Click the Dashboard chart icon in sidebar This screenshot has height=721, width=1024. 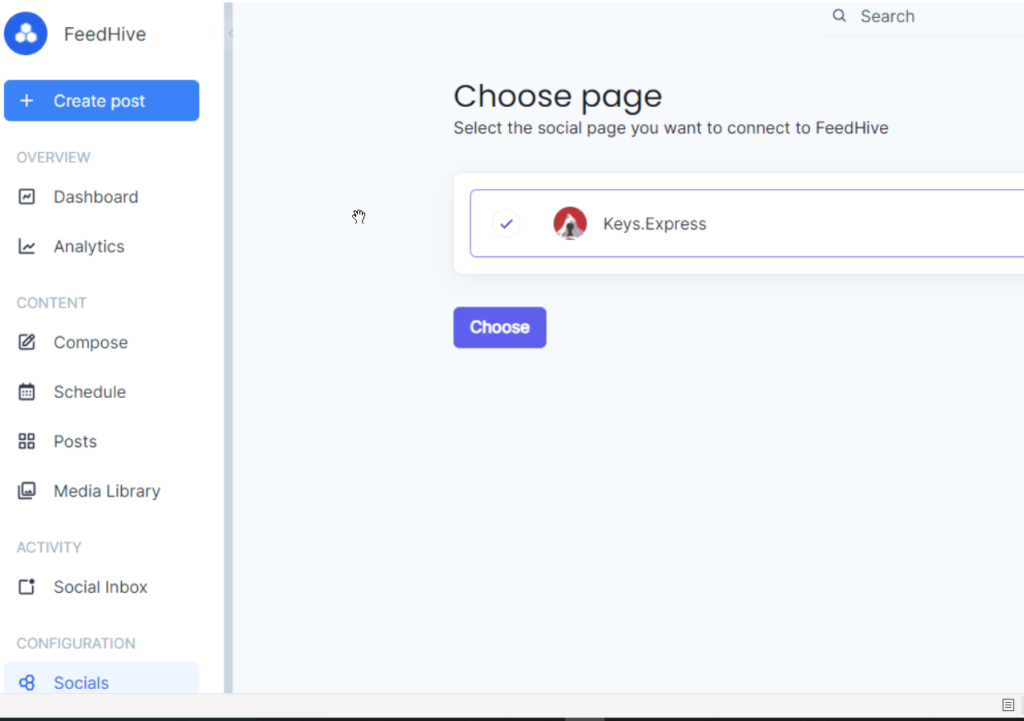point(27,197)
